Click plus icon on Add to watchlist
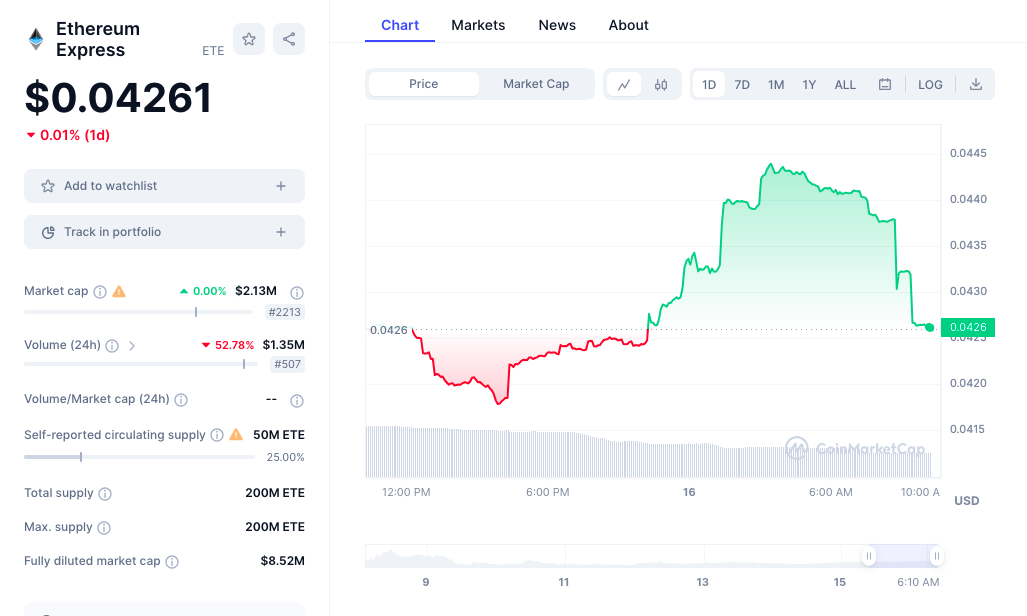The width and height of the screenshot is (1027, 616). (x=281, y=186)
